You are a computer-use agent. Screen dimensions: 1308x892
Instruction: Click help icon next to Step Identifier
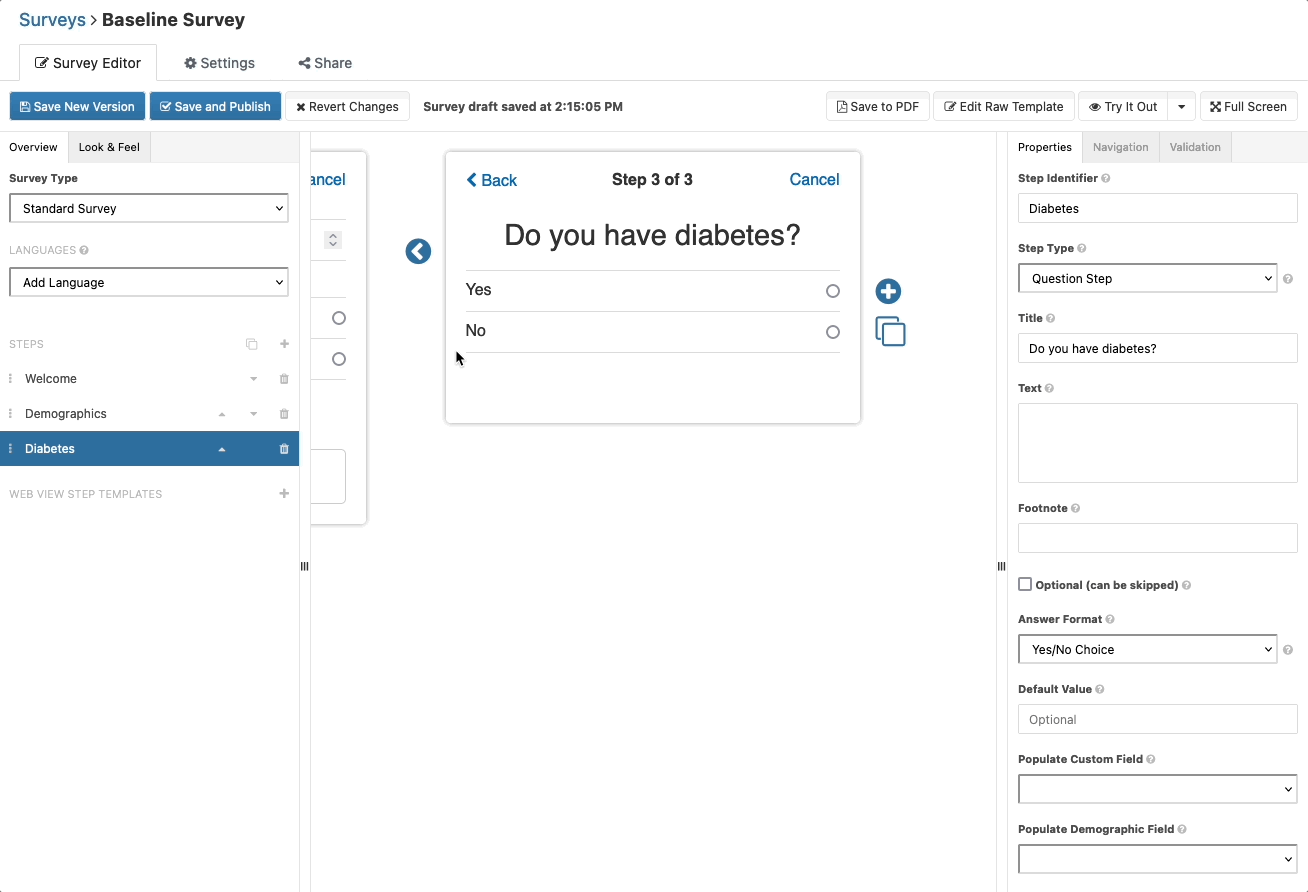click(1105, 178)
